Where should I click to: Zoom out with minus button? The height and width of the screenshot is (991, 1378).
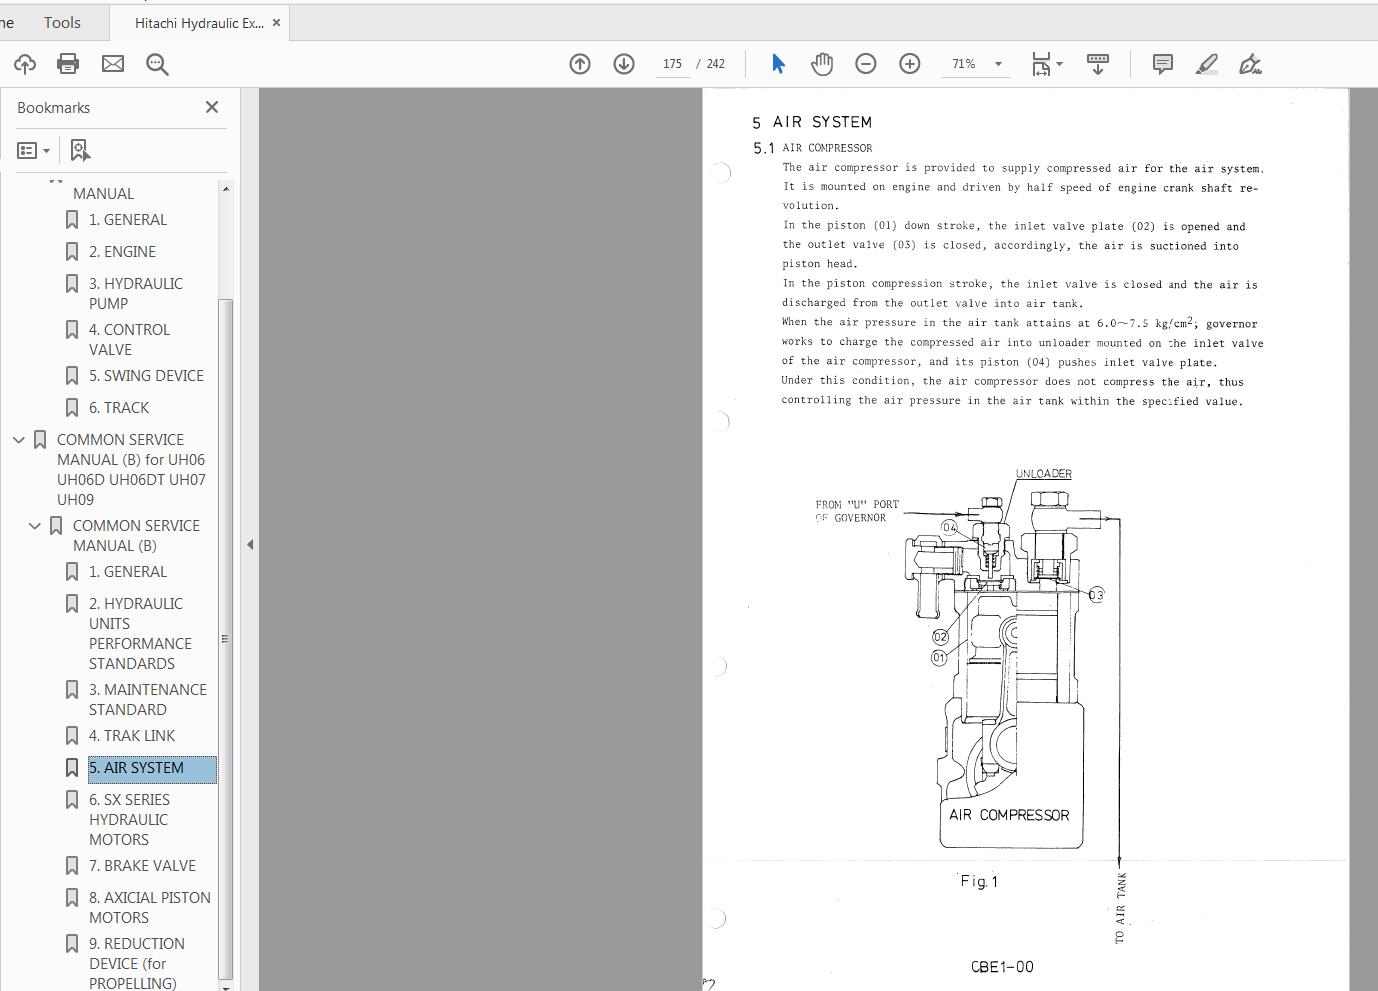(x=866, y=64)
